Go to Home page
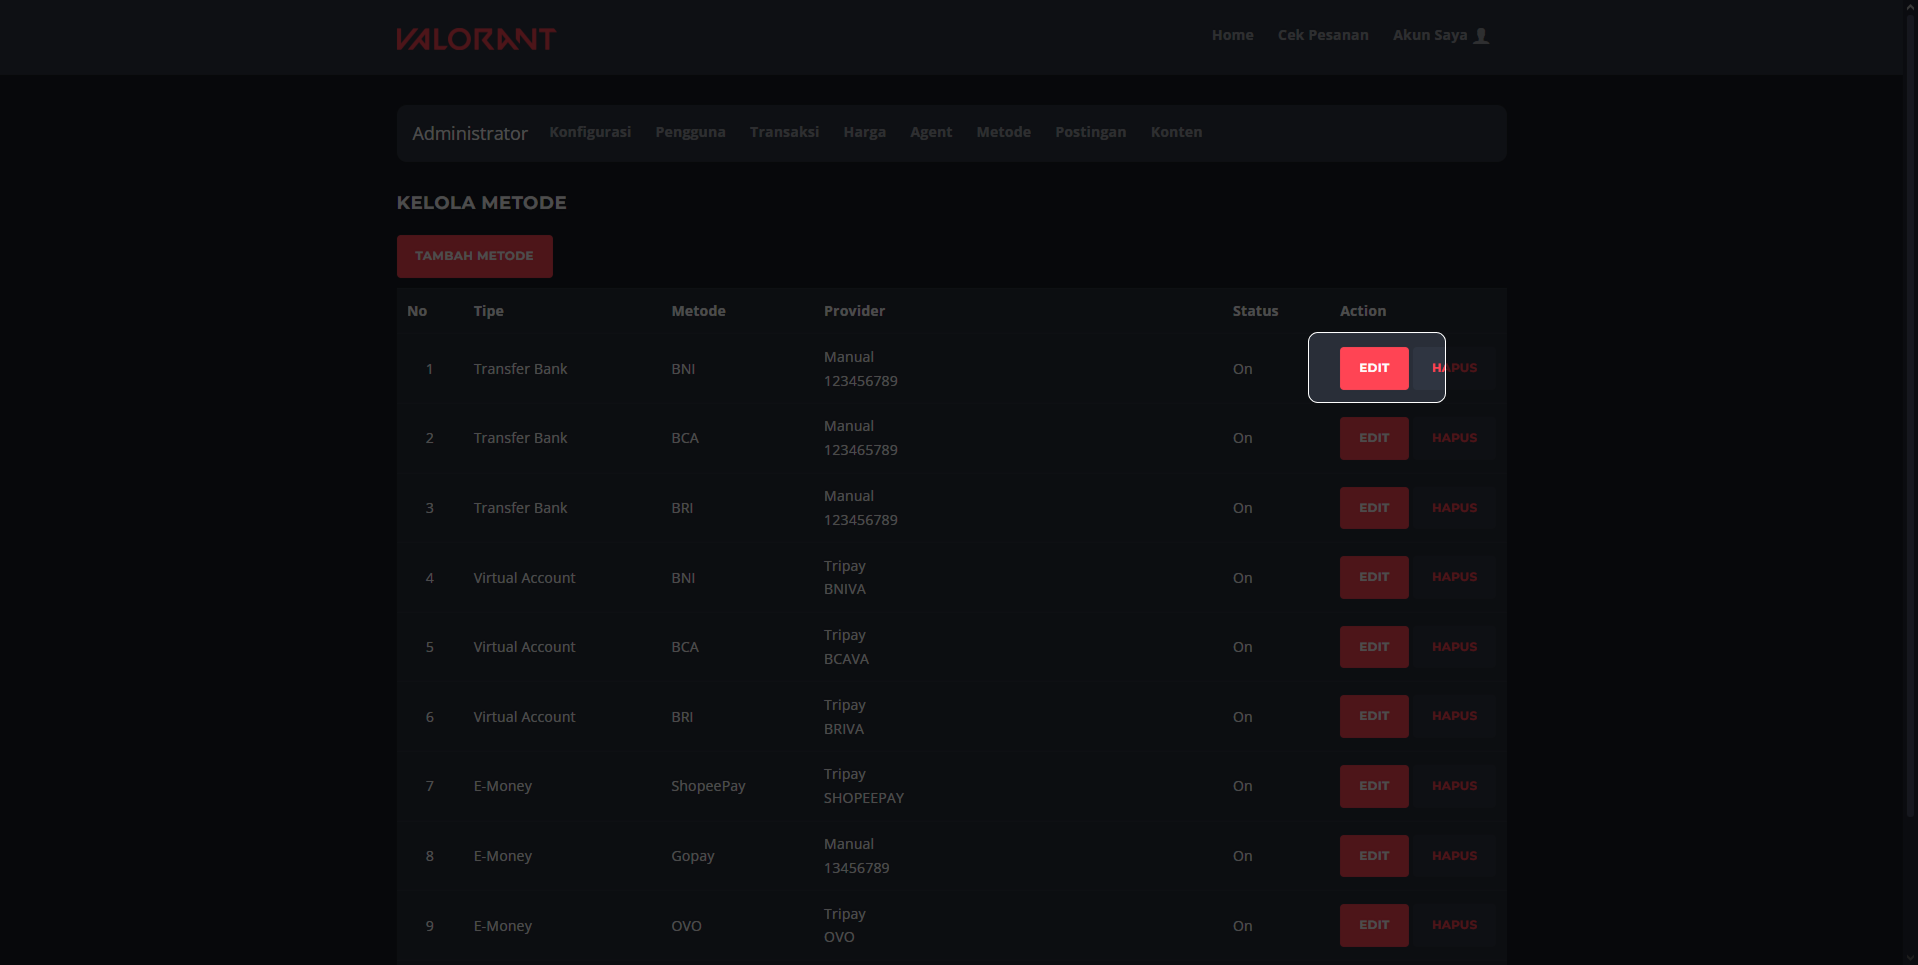Image resolution: width=1918 pixels, height=965 pixels. coord(1232,35)
